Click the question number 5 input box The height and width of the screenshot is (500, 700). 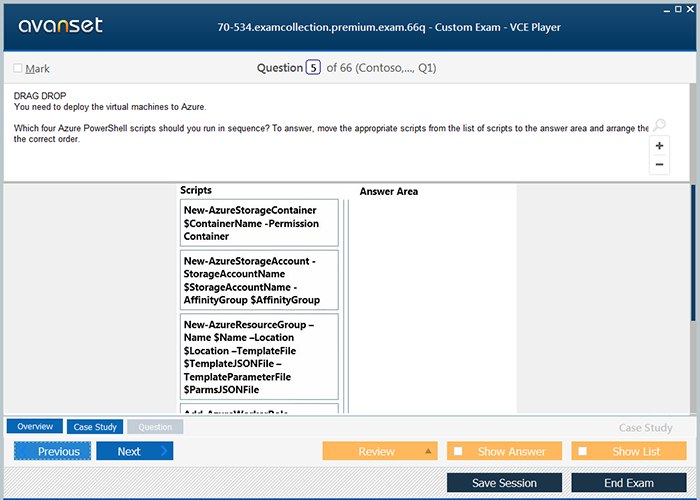point(313,67)
